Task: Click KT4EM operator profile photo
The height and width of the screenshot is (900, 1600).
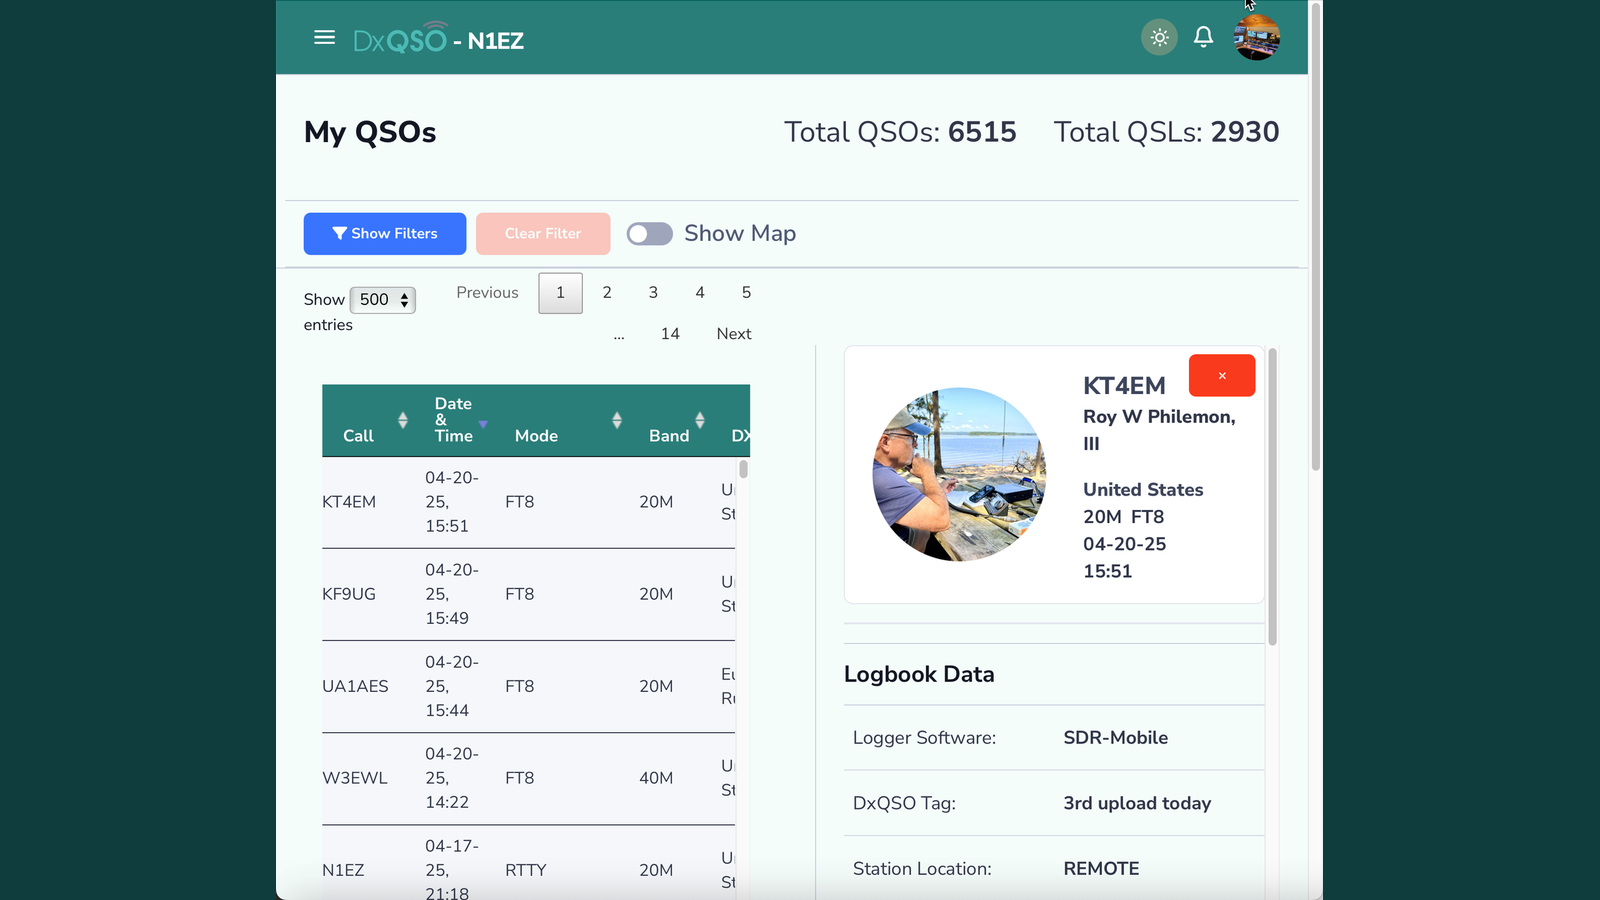Action: pos(959,474)
